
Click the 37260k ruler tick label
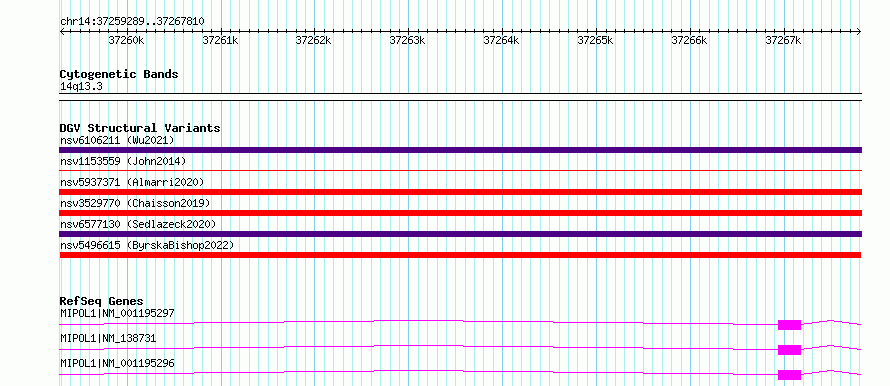[x=127, y=40]
